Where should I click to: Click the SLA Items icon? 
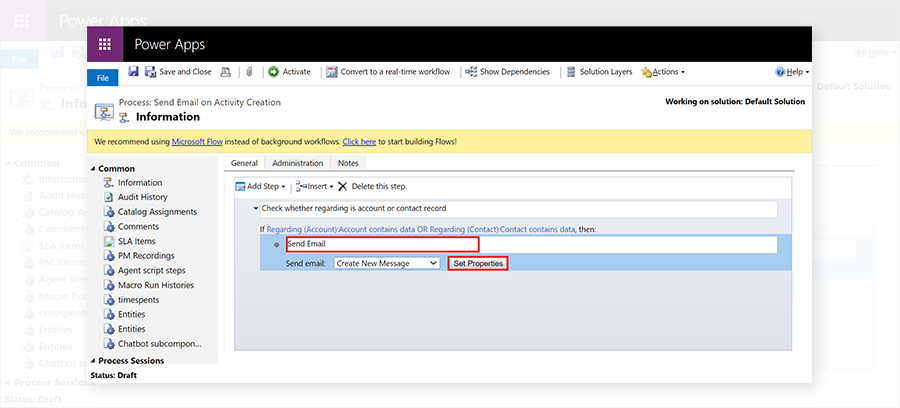108,241
